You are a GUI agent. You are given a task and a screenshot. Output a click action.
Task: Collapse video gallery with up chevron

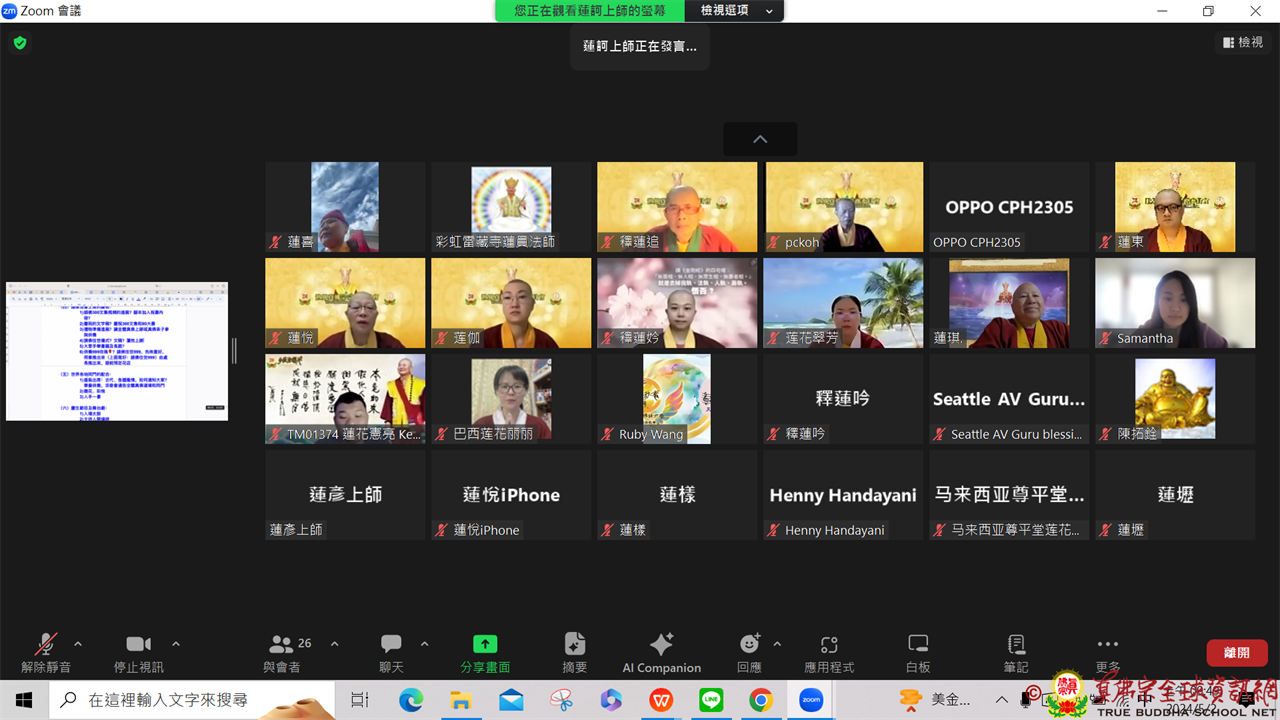[760, 139]
